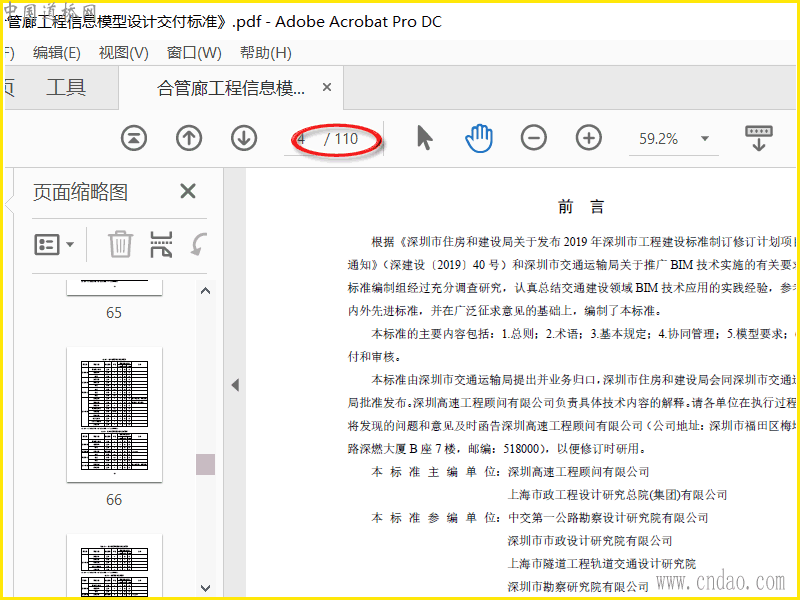Open the 帮助(H) menu
The height and width of the screenshot is (600, 800).
[266, 53]
